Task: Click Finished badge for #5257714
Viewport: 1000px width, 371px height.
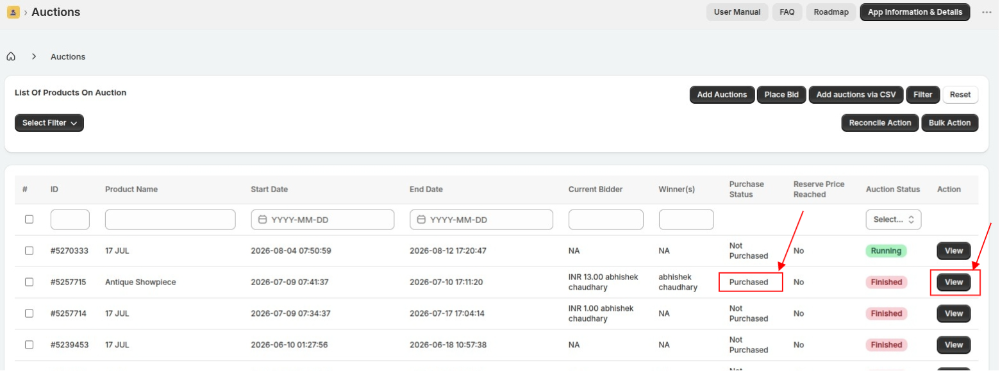Action: coord(886,313)
